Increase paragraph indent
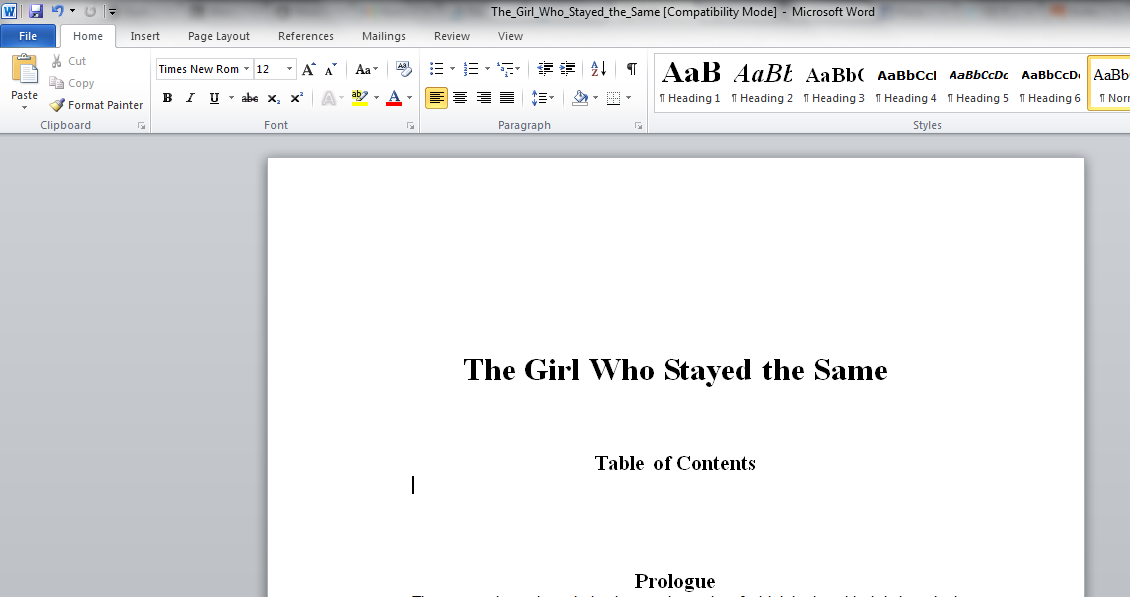 pyautogui.click(x=568, y=69)
